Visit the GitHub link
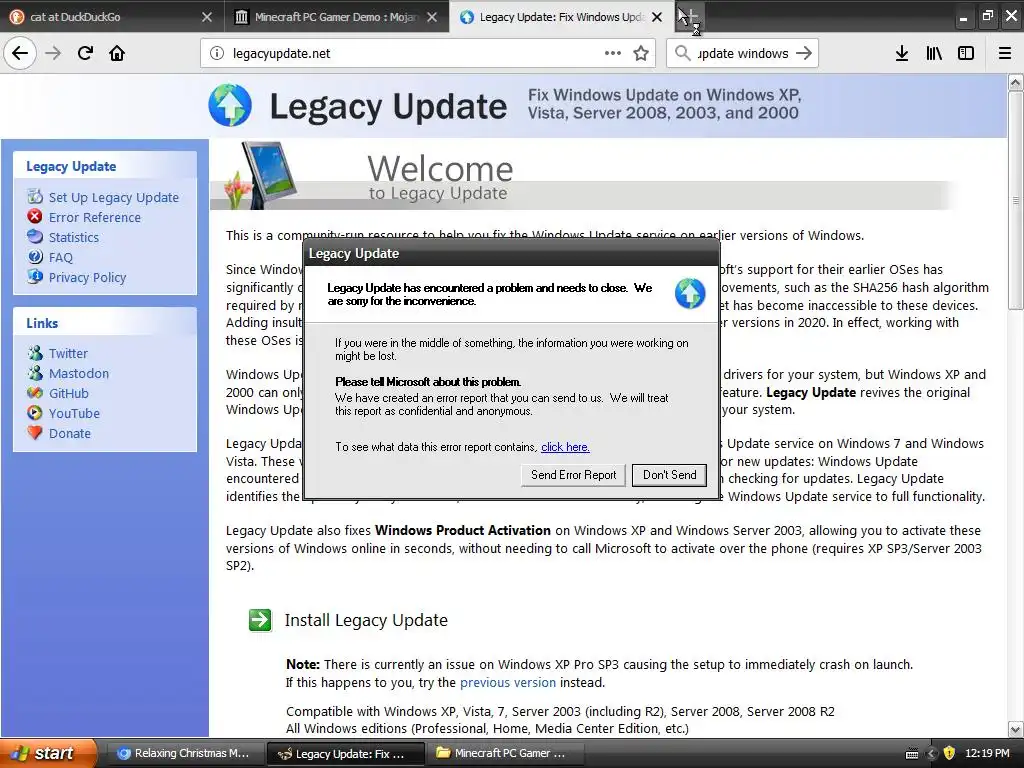1024x768 pixels. pos(69,393)
